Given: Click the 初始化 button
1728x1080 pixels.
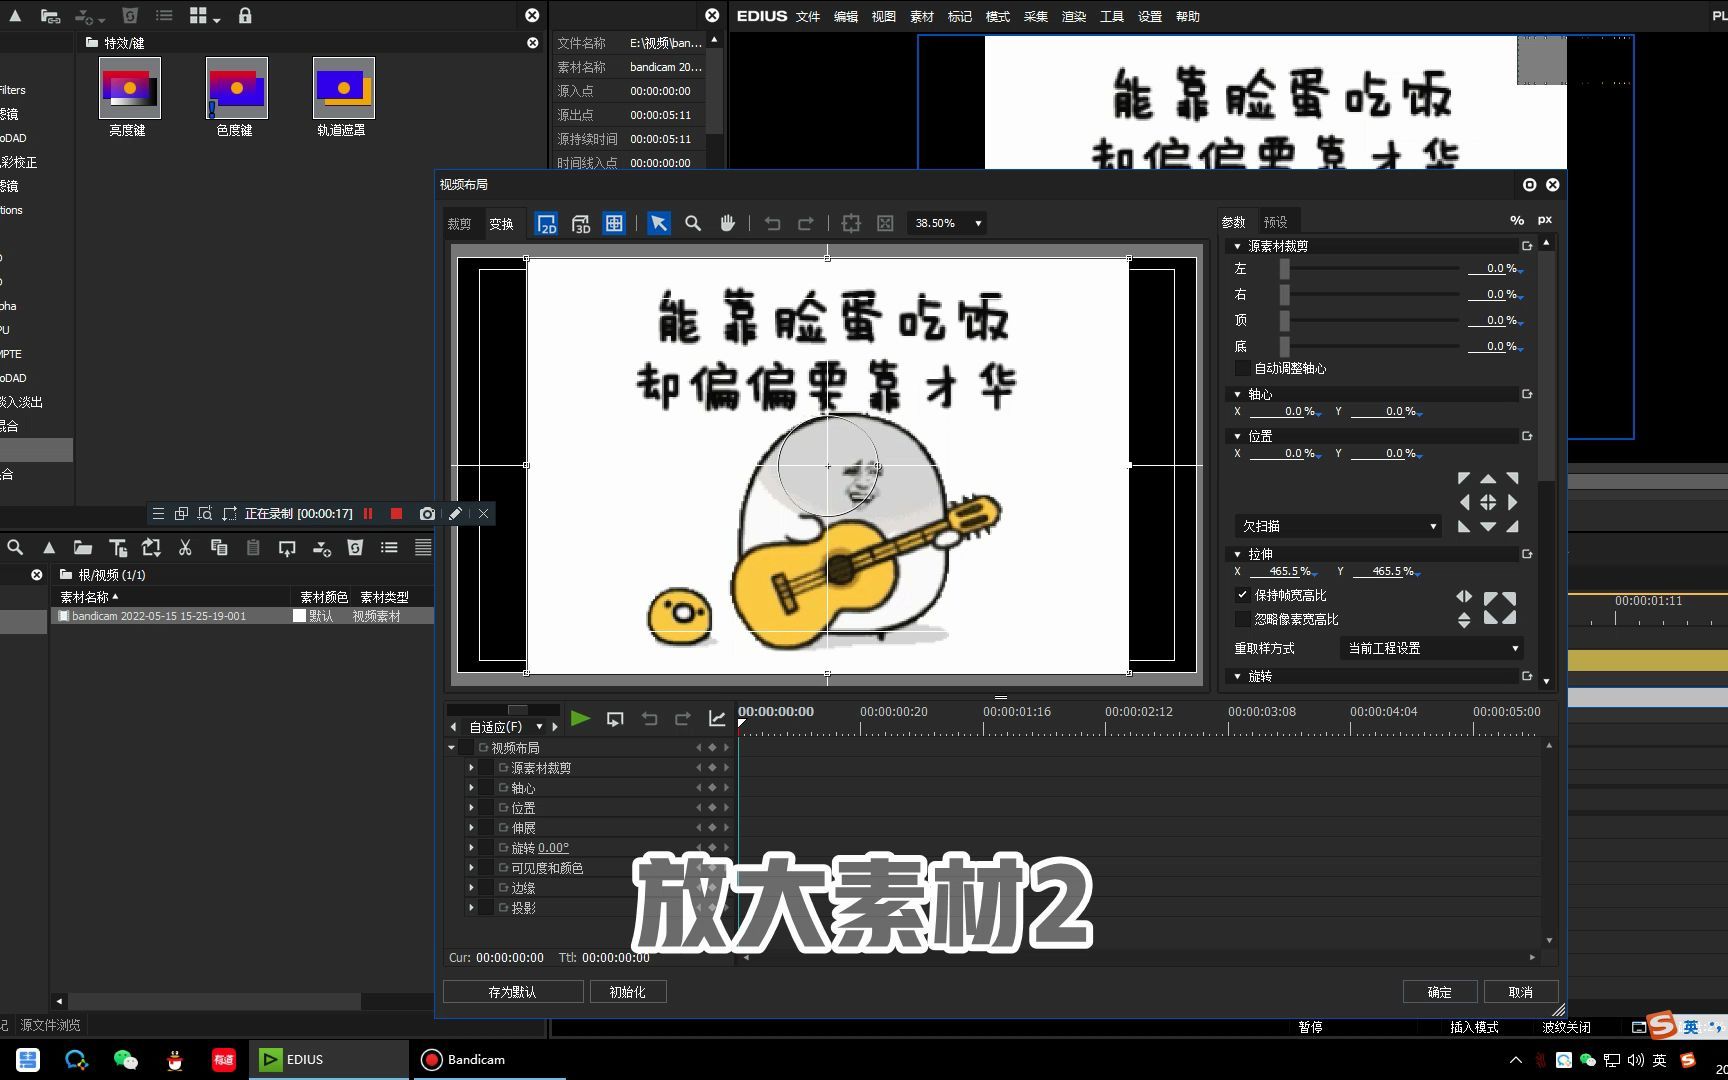Looking at the screenshot, I should point(628,991).
